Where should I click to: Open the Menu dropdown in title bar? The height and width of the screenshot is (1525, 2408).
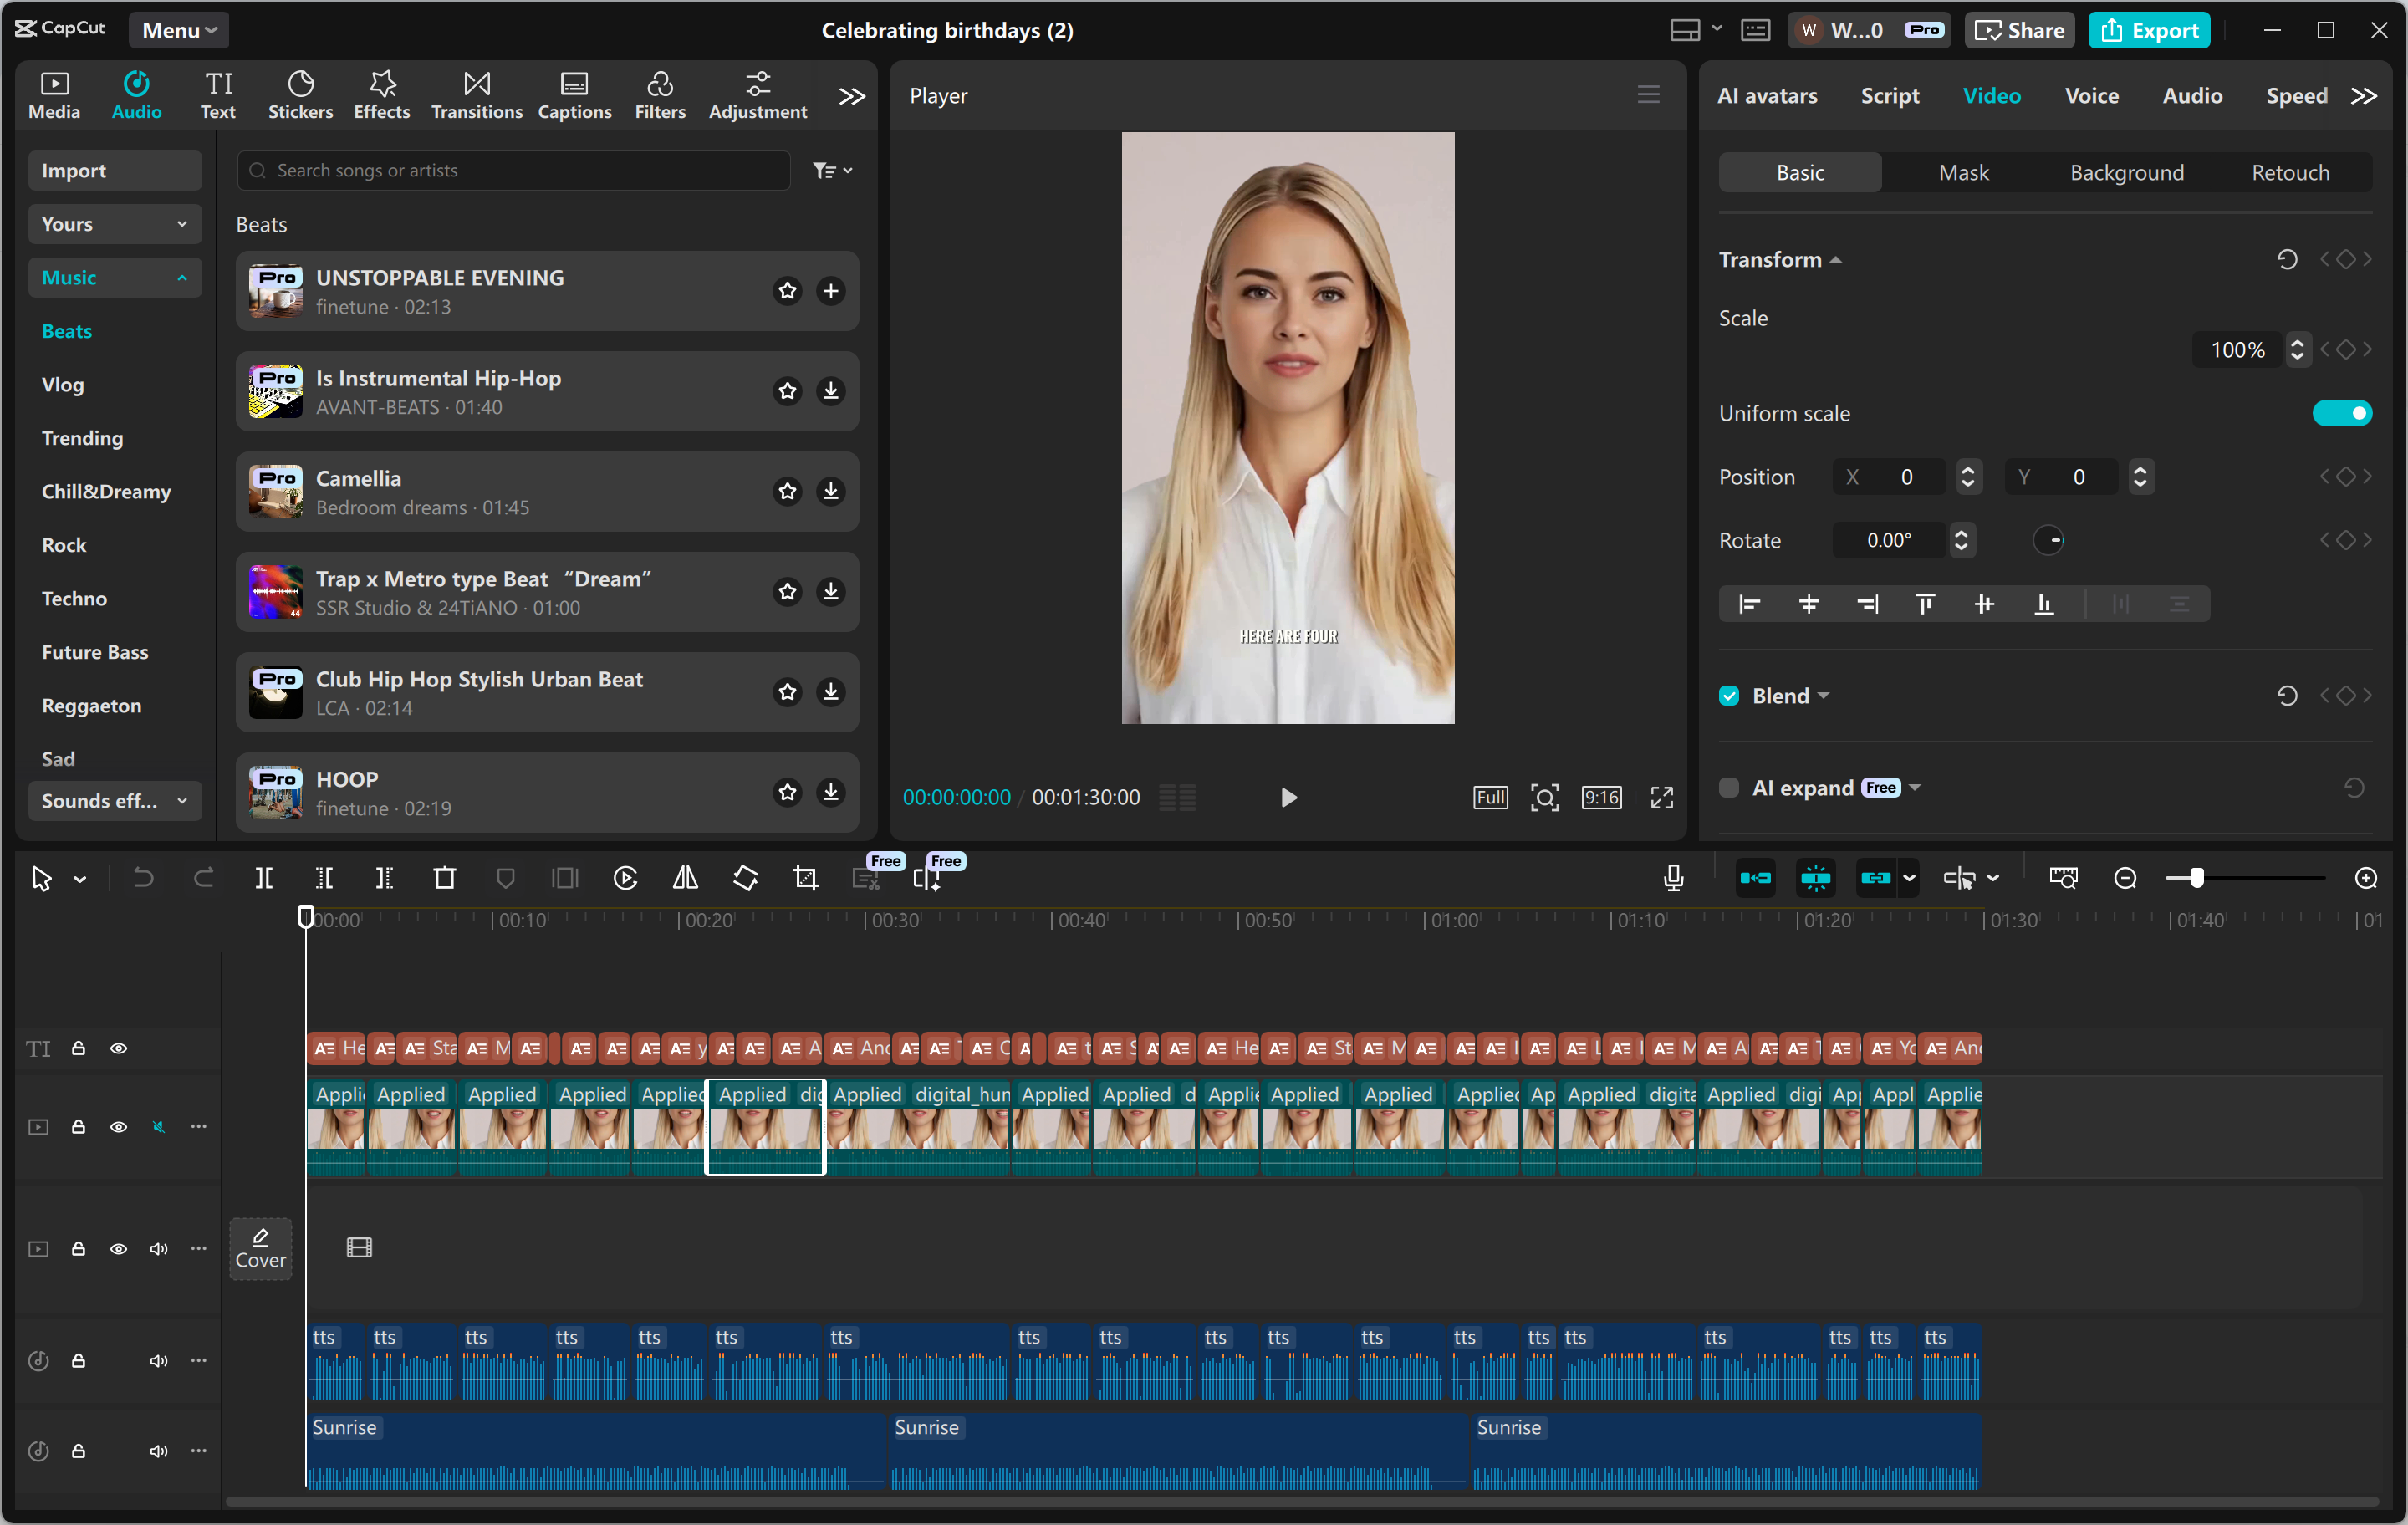(178, 30)
